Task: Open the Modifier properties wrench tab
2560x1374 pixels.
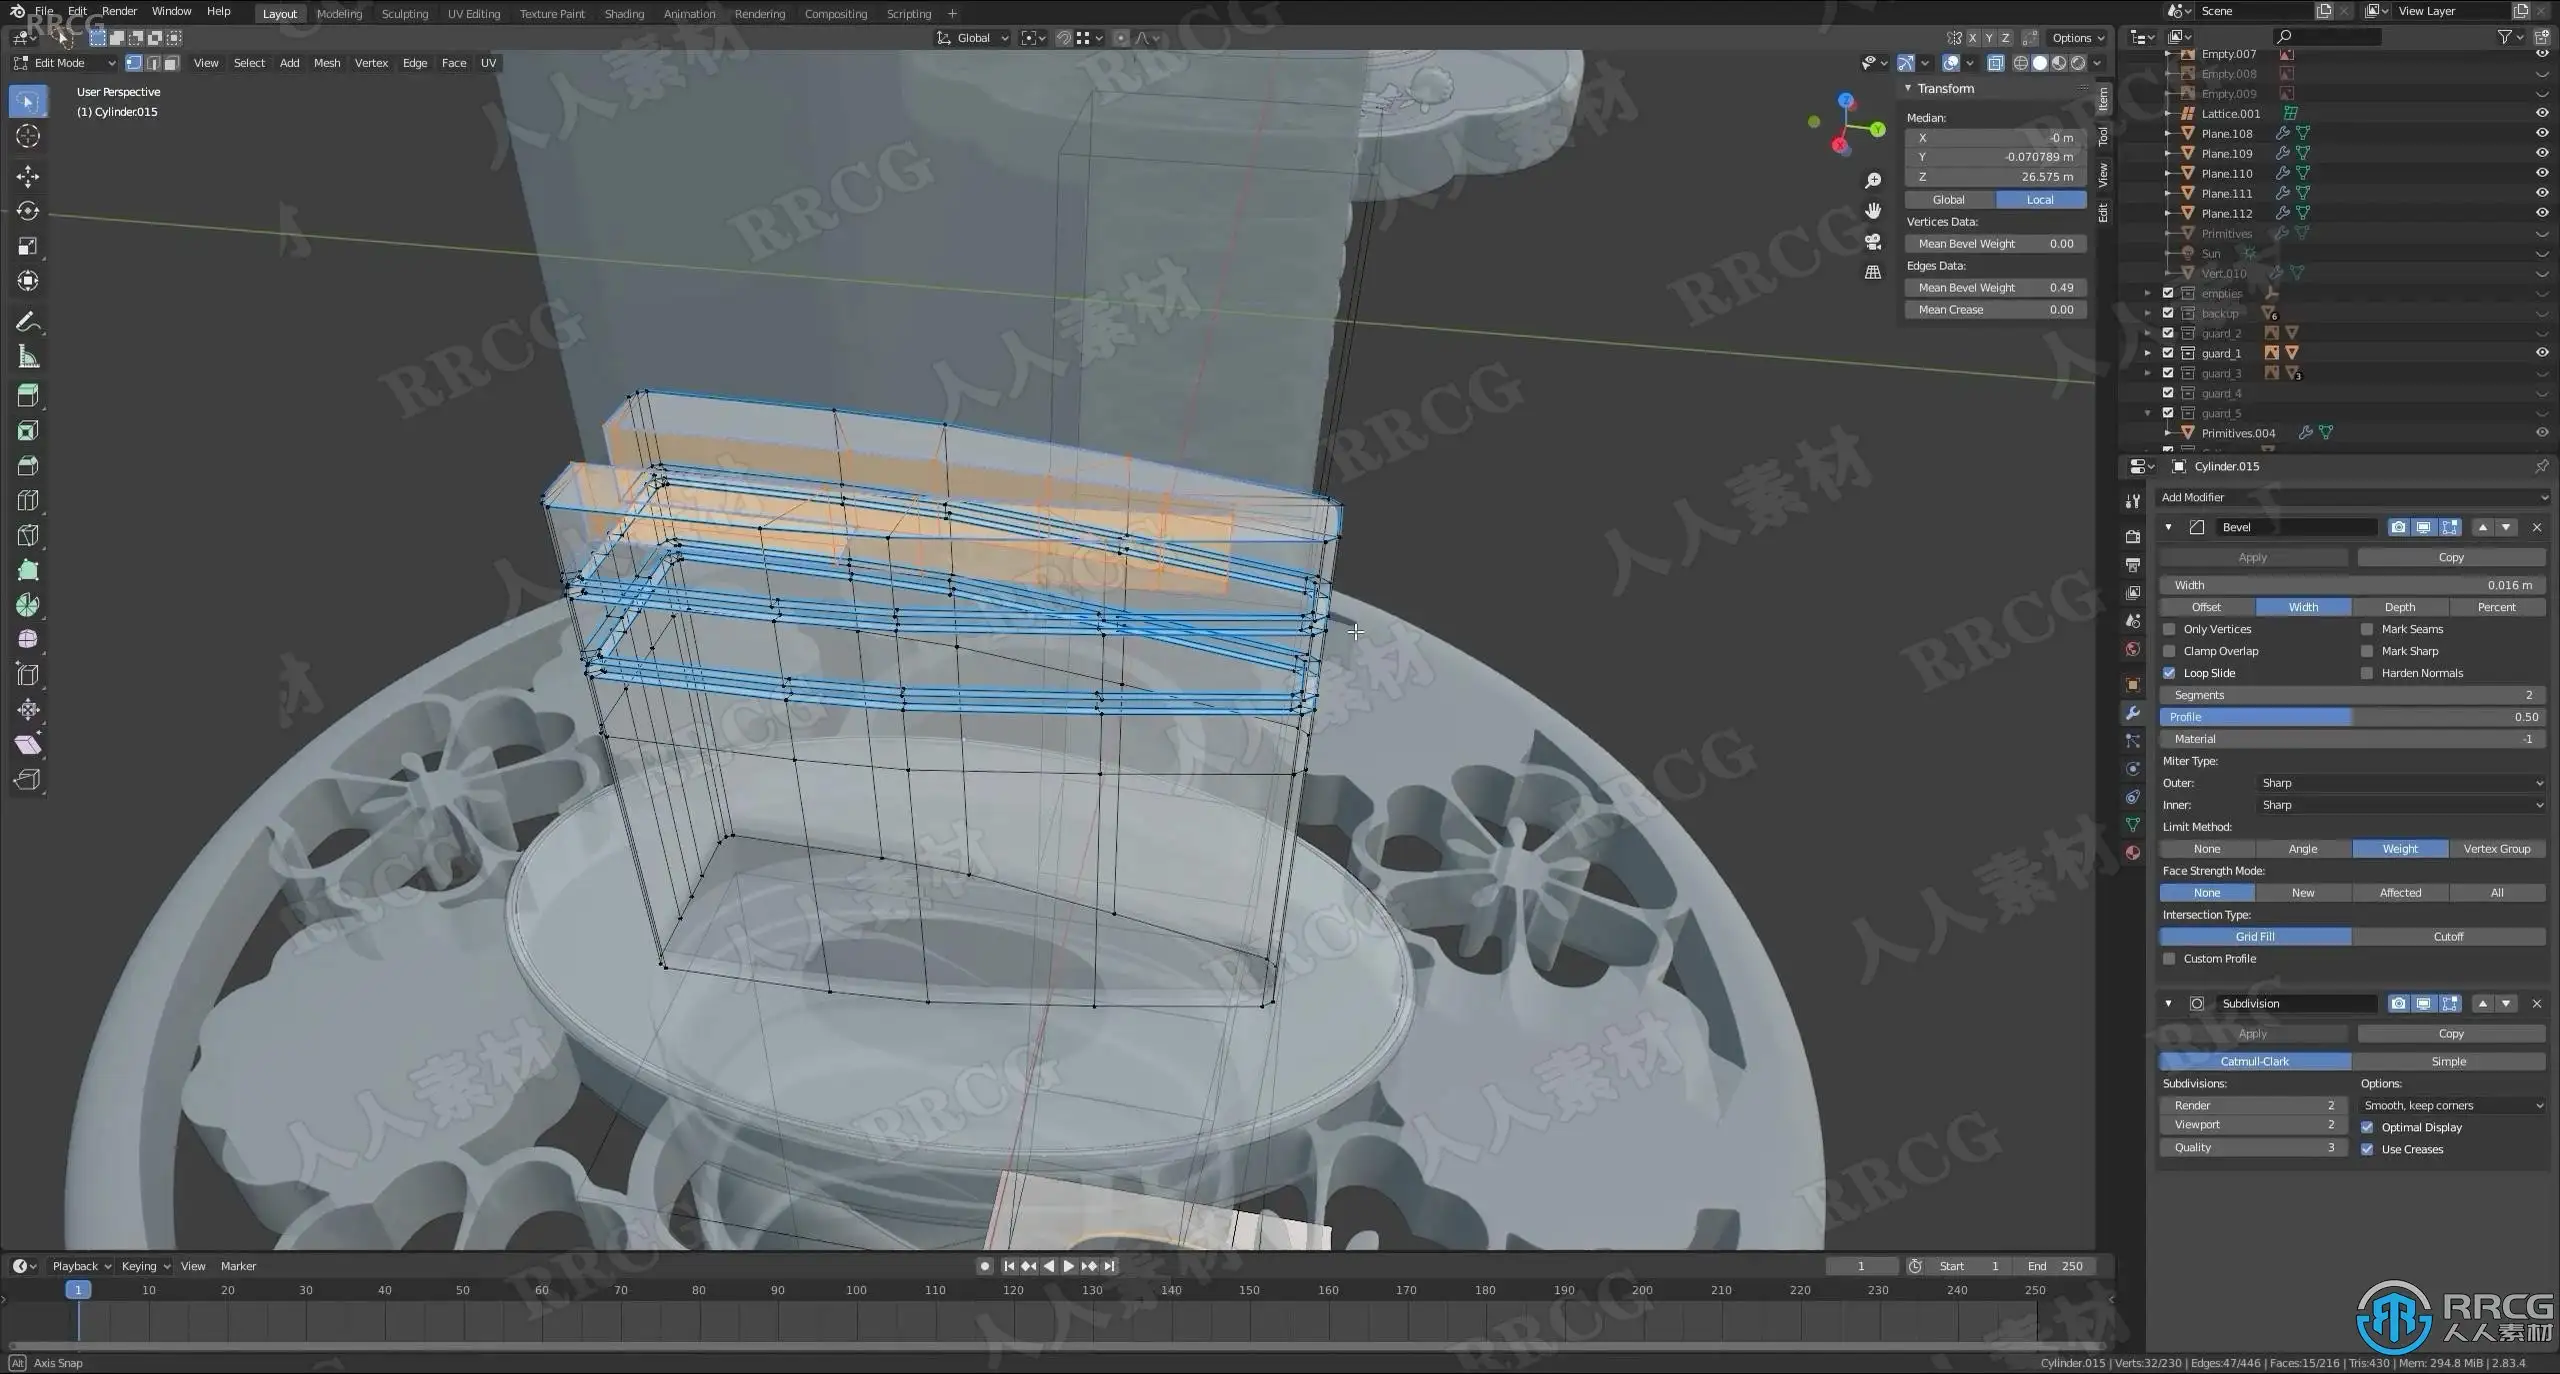Action: pos(2133,713)
